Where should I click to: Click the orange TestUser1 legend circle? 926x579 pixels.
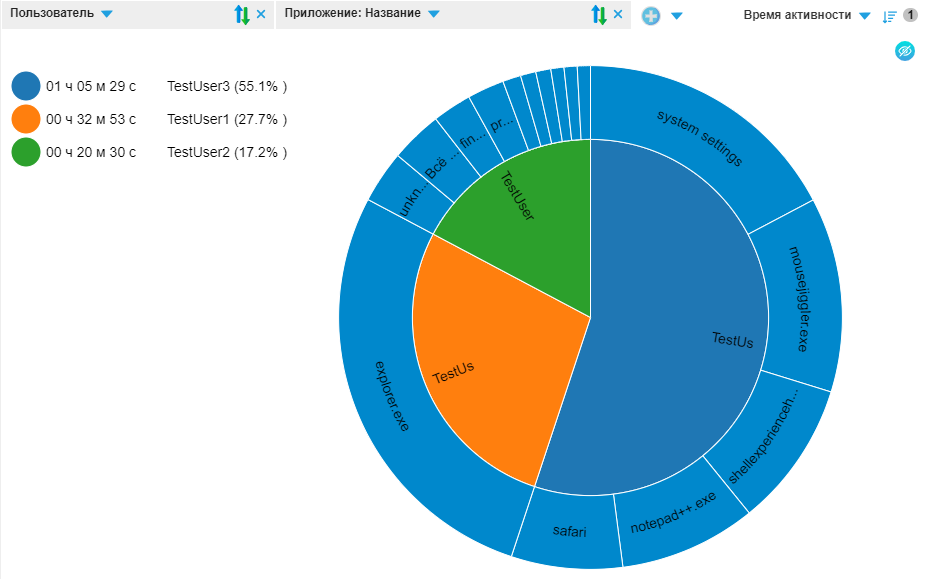(x=26, y=119)
